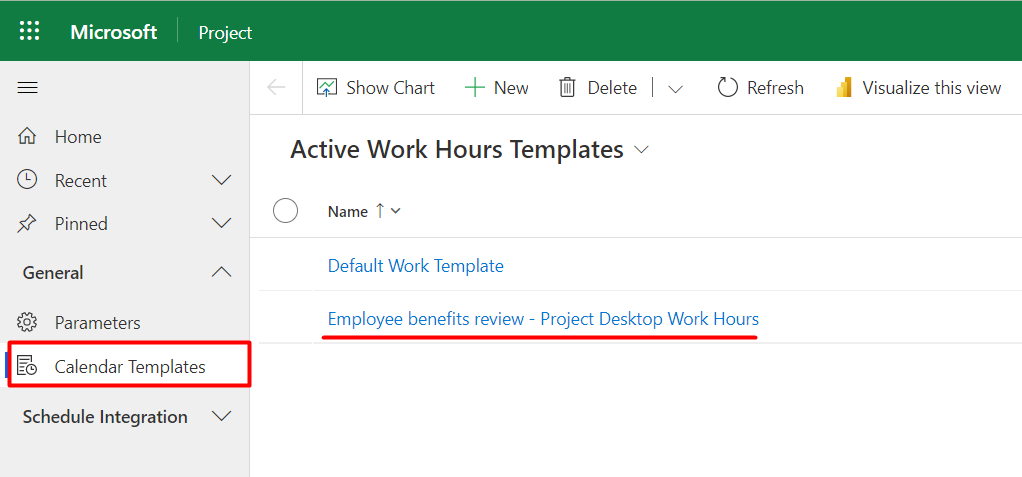Click the Calendar Templates sidebar icon
Screen dimensions: 1022x477
tap(27, 366)
